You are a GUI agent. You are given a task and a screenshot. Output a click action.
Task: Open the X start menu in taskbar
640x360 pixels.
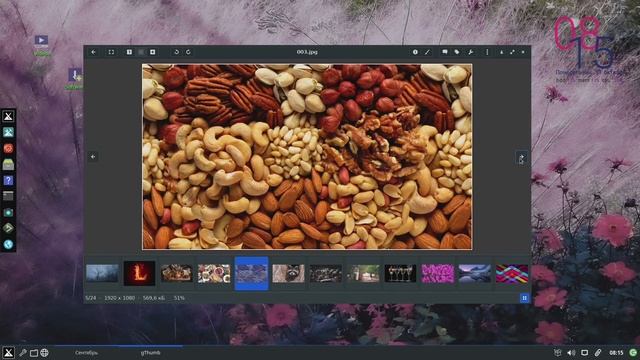8,353
